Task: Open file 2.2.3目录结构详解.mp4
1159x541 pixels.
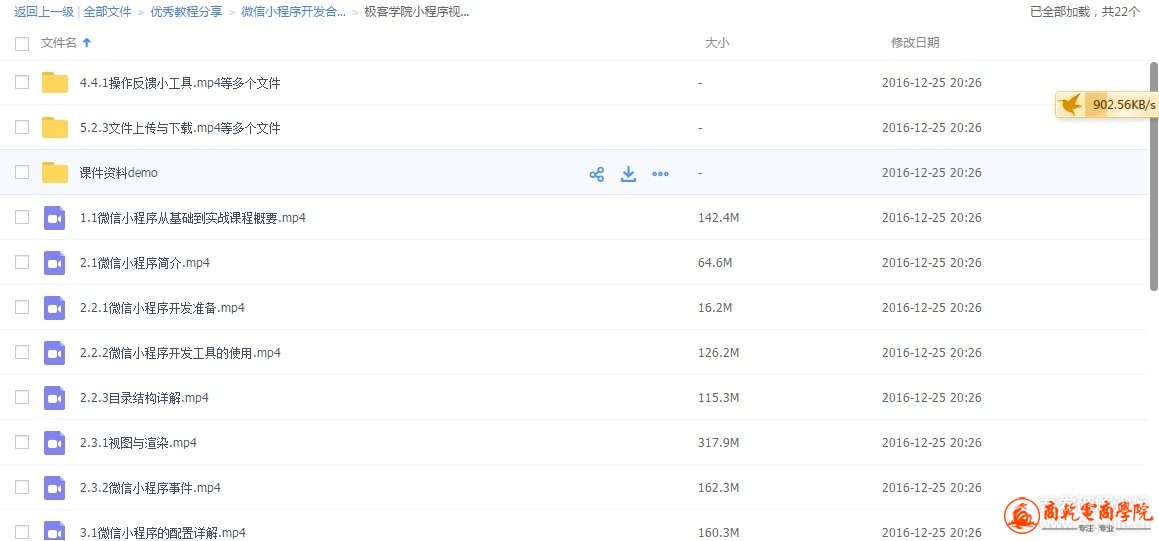Action: (x=144, y=398)
